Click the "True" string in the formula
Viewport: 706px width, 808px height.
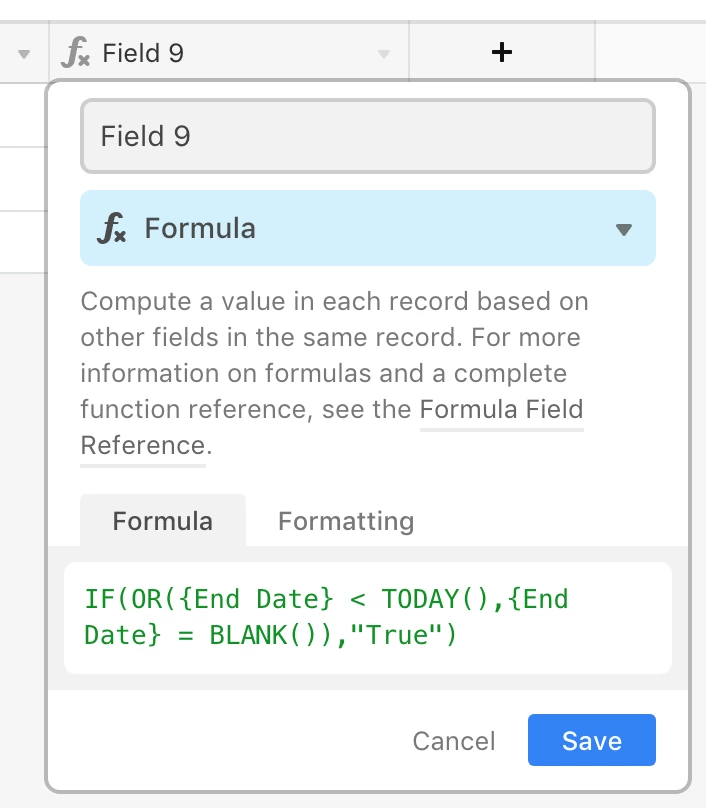396,635
